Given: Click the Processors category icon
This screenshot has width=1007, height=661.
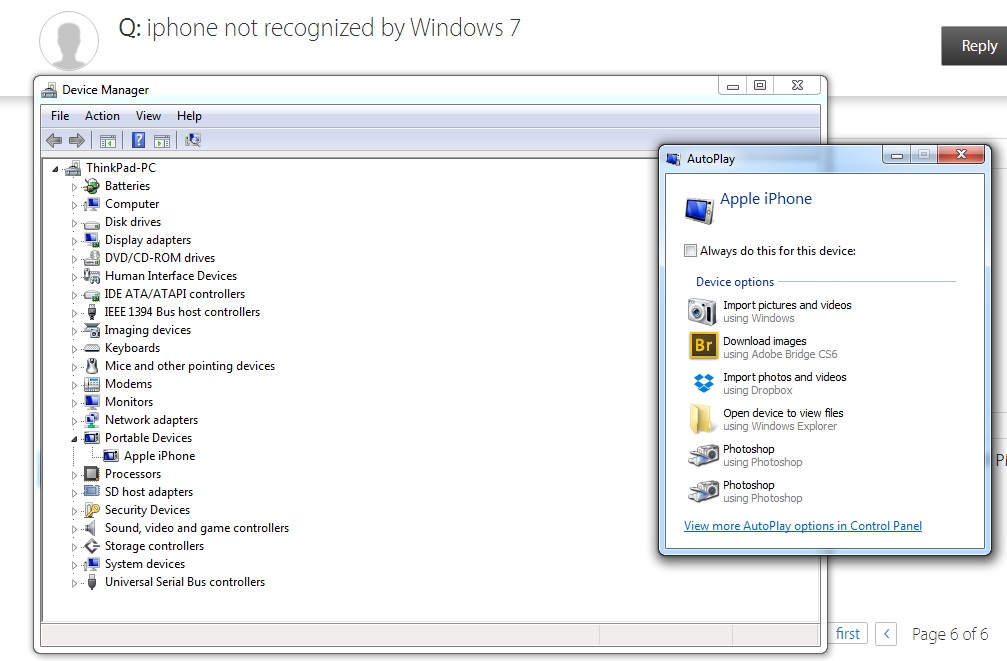Looking at the screenshot, I should pos(92,473).
